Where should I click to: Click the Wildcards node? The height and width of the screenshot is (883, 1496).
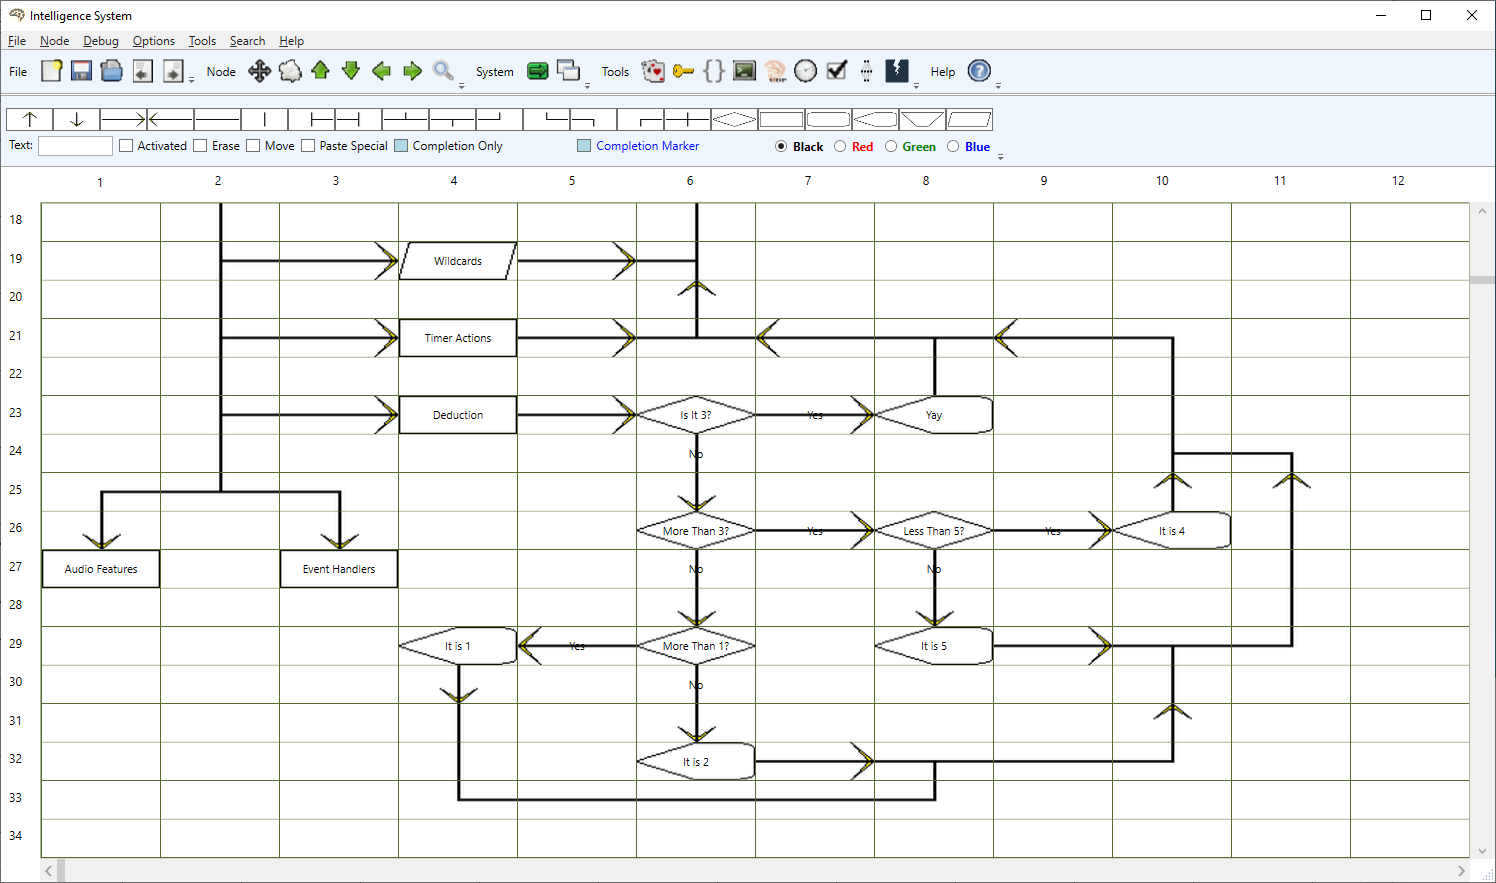(458, 261)
